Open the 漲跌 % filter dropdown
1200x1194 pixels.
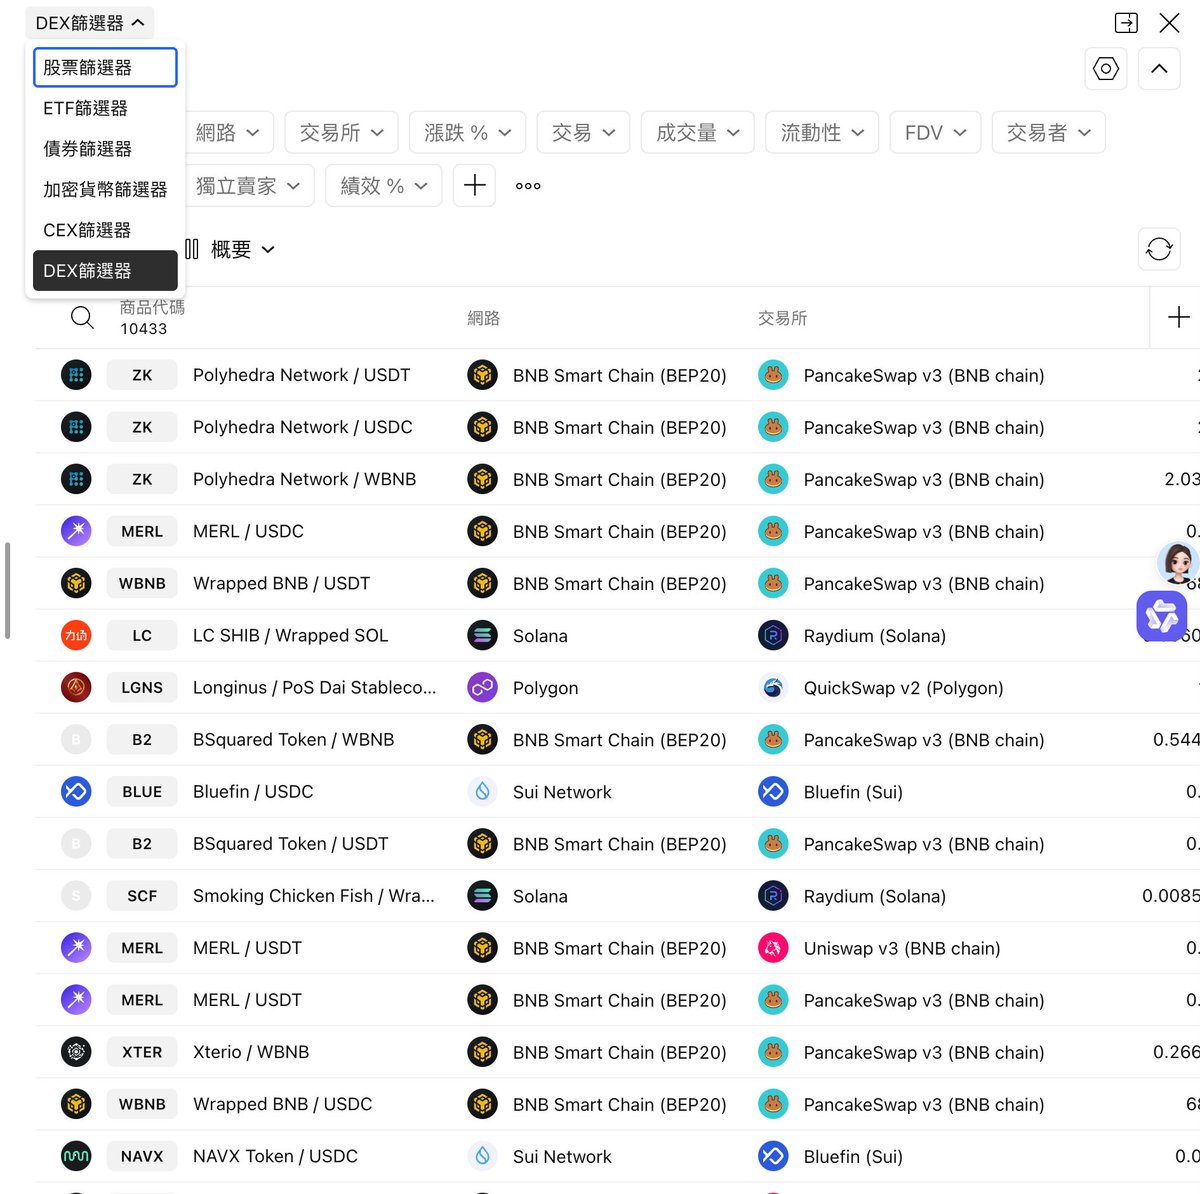468,132
